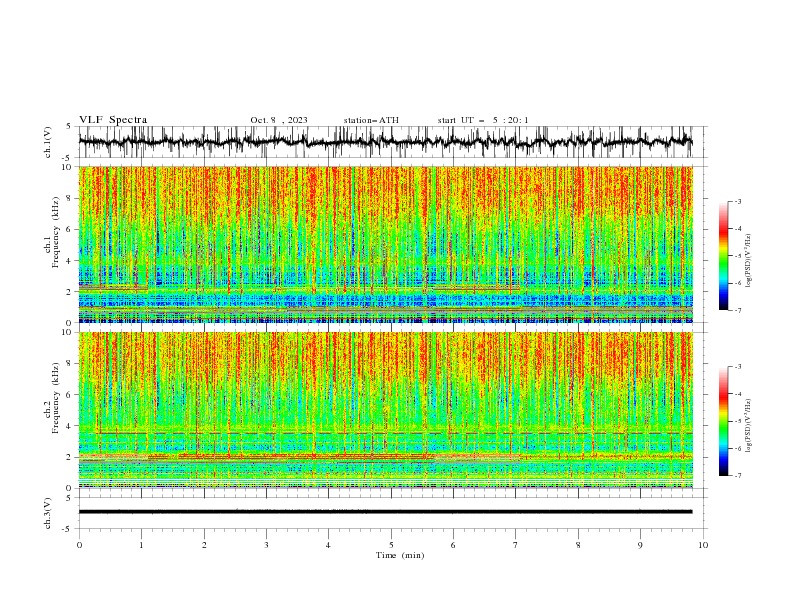
Task: Click time axis tick label "7"
Action: [516, 545]
